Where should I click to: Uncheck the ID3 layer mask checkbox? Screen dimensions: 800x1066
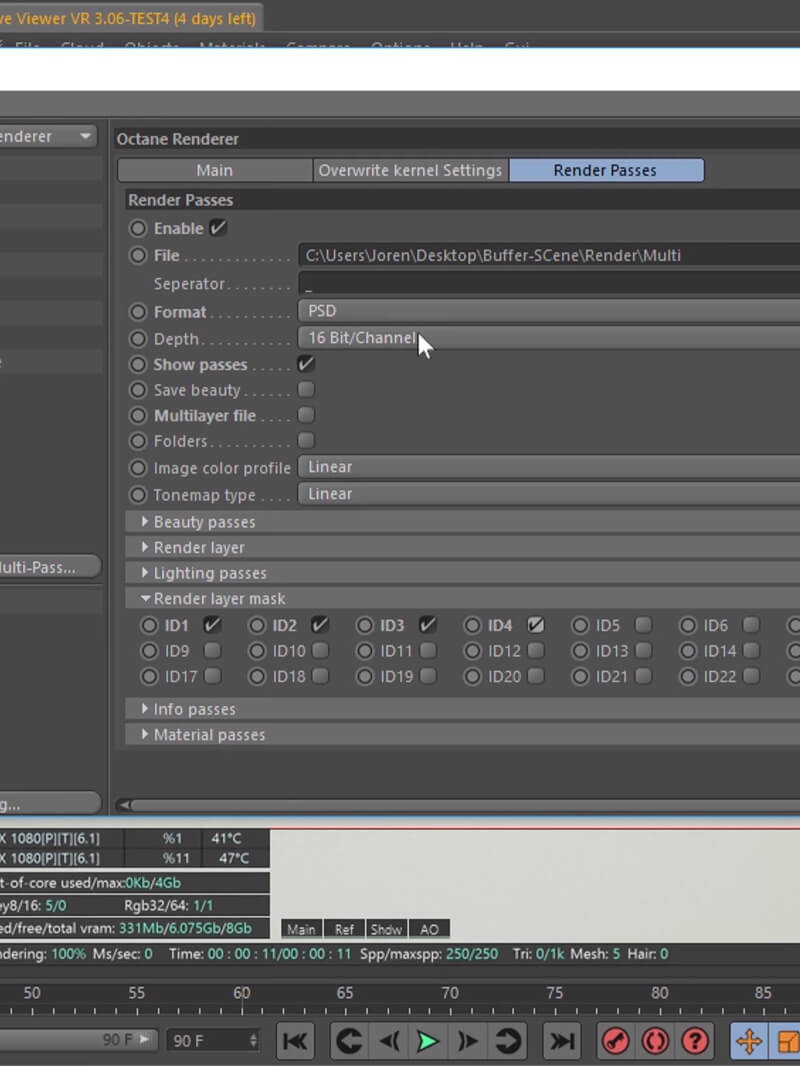click(x=428, y=625)
